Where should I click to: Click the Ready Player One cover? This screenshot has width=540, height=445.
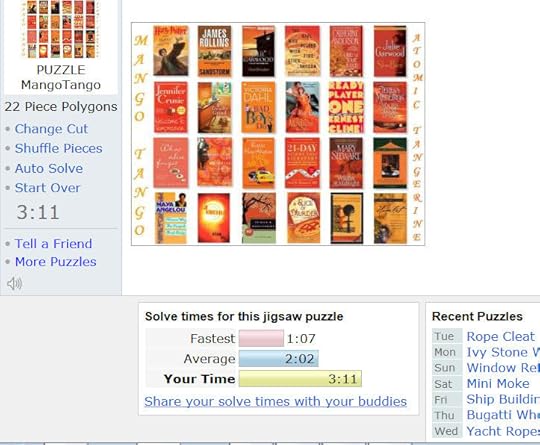coord(346,107)
